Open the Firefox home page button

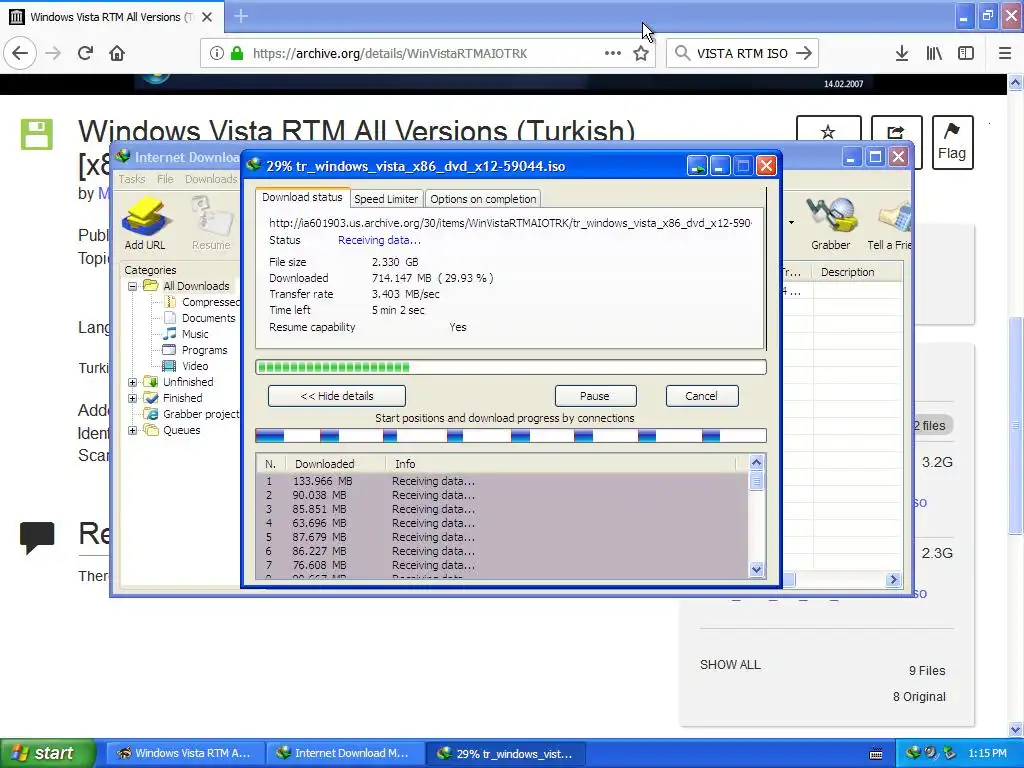(x=117, y=53)
